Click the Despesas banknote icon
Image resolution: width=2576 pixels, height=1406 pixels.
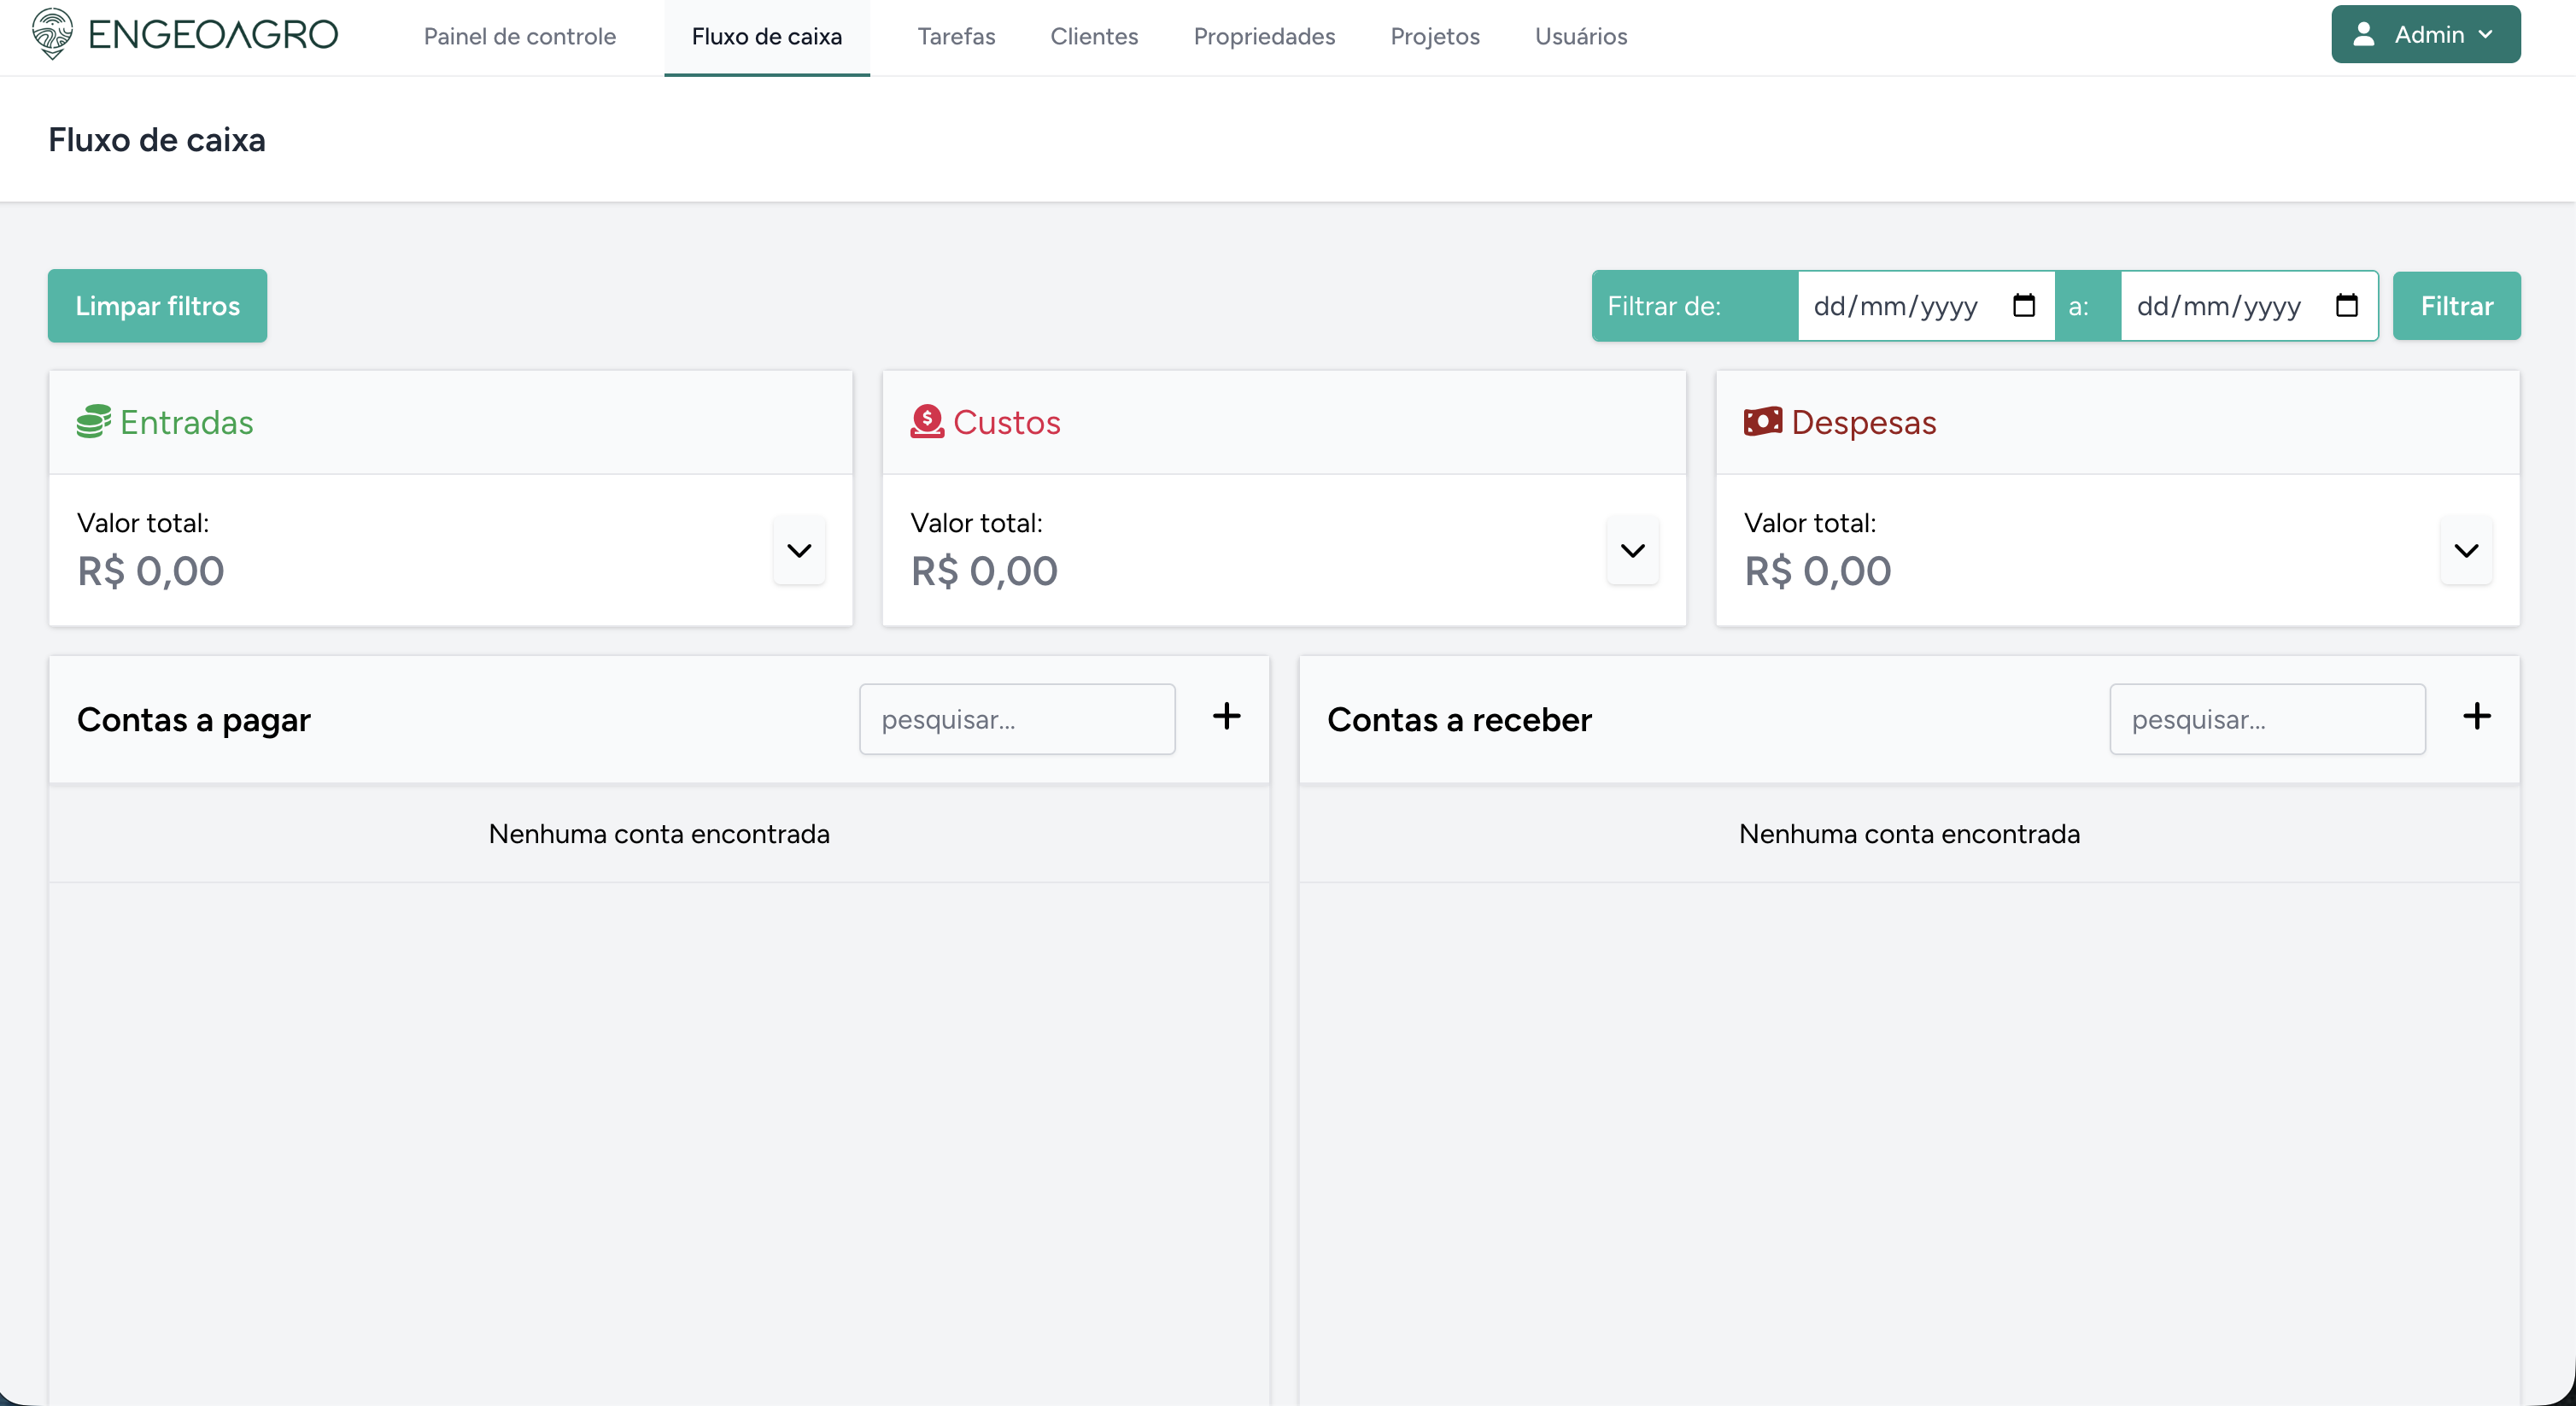click(1762, 422)
